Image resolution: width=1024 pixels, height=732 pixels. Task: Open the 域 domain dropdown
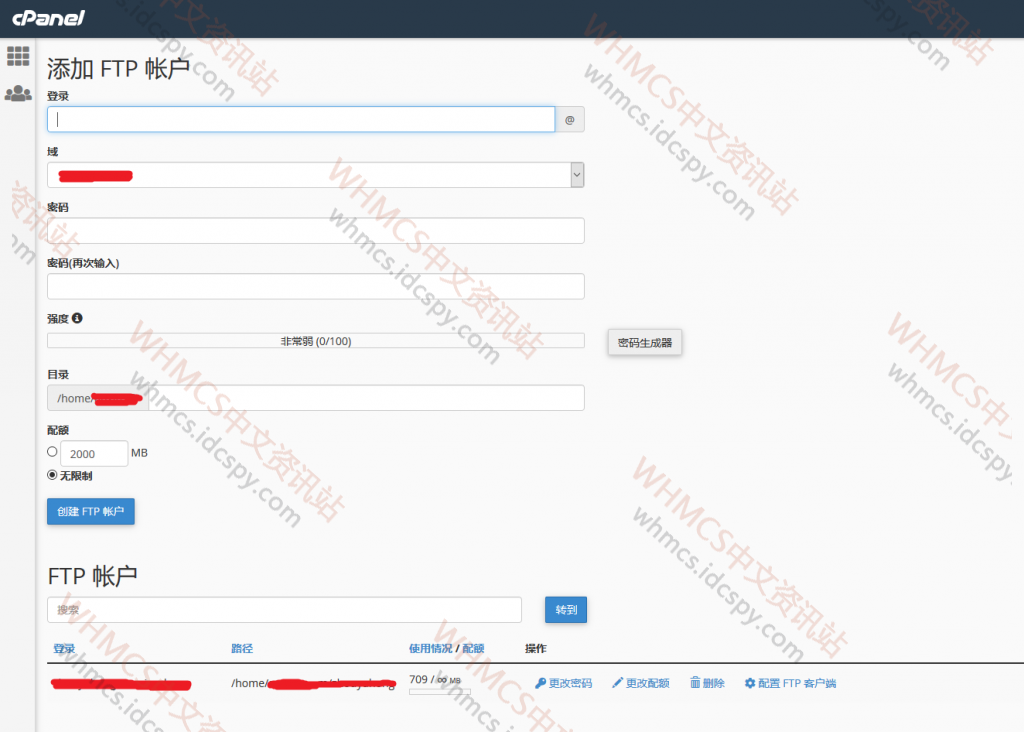pyautogui.click(x=315, y=175)
